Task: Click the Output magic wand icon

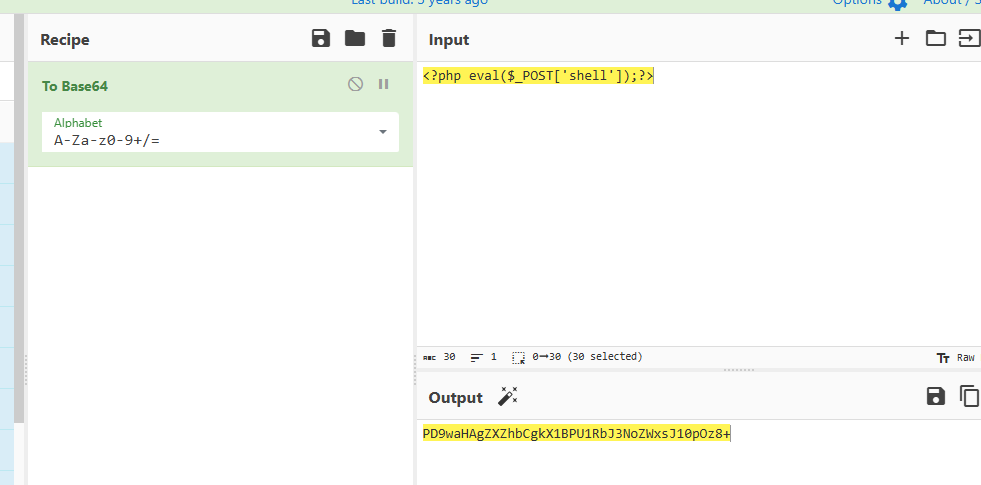Action: [507, 397]
